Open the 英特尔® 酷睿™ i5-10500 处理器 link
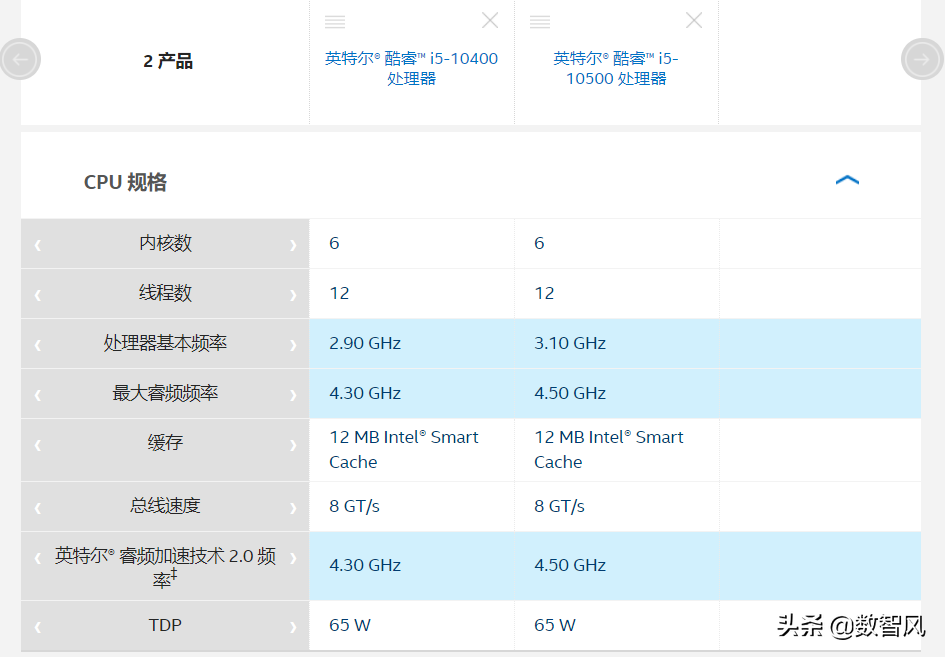The width and height of the screenshot is (945, 657). tap(617, 68)
